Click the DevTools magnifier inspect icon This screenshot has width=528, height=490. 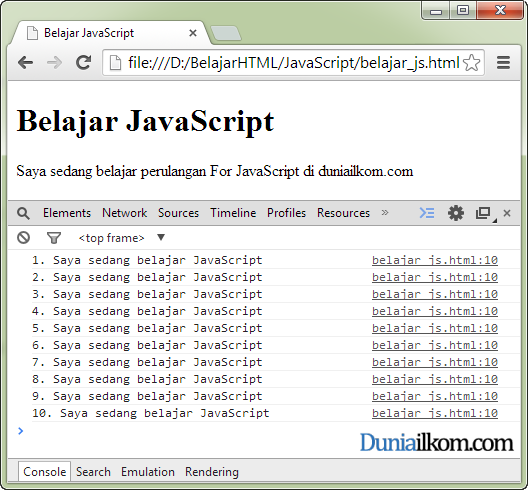[x=23, y=213]
